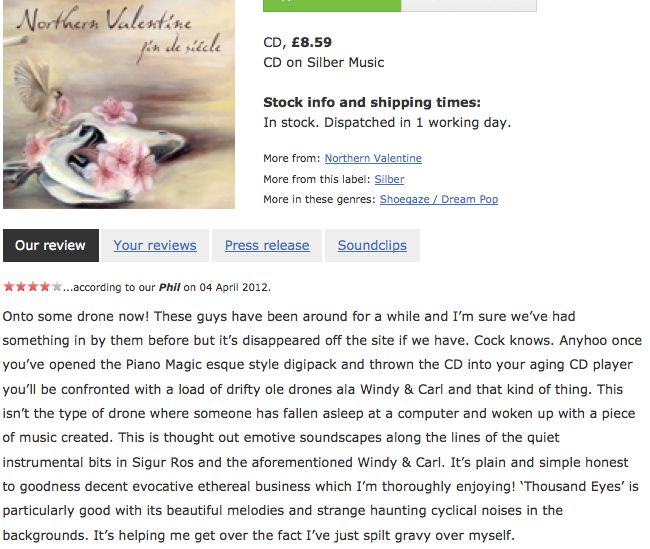Open the Northern Valentine album cover image
This screenshot has height=549, width=650.
119,104
